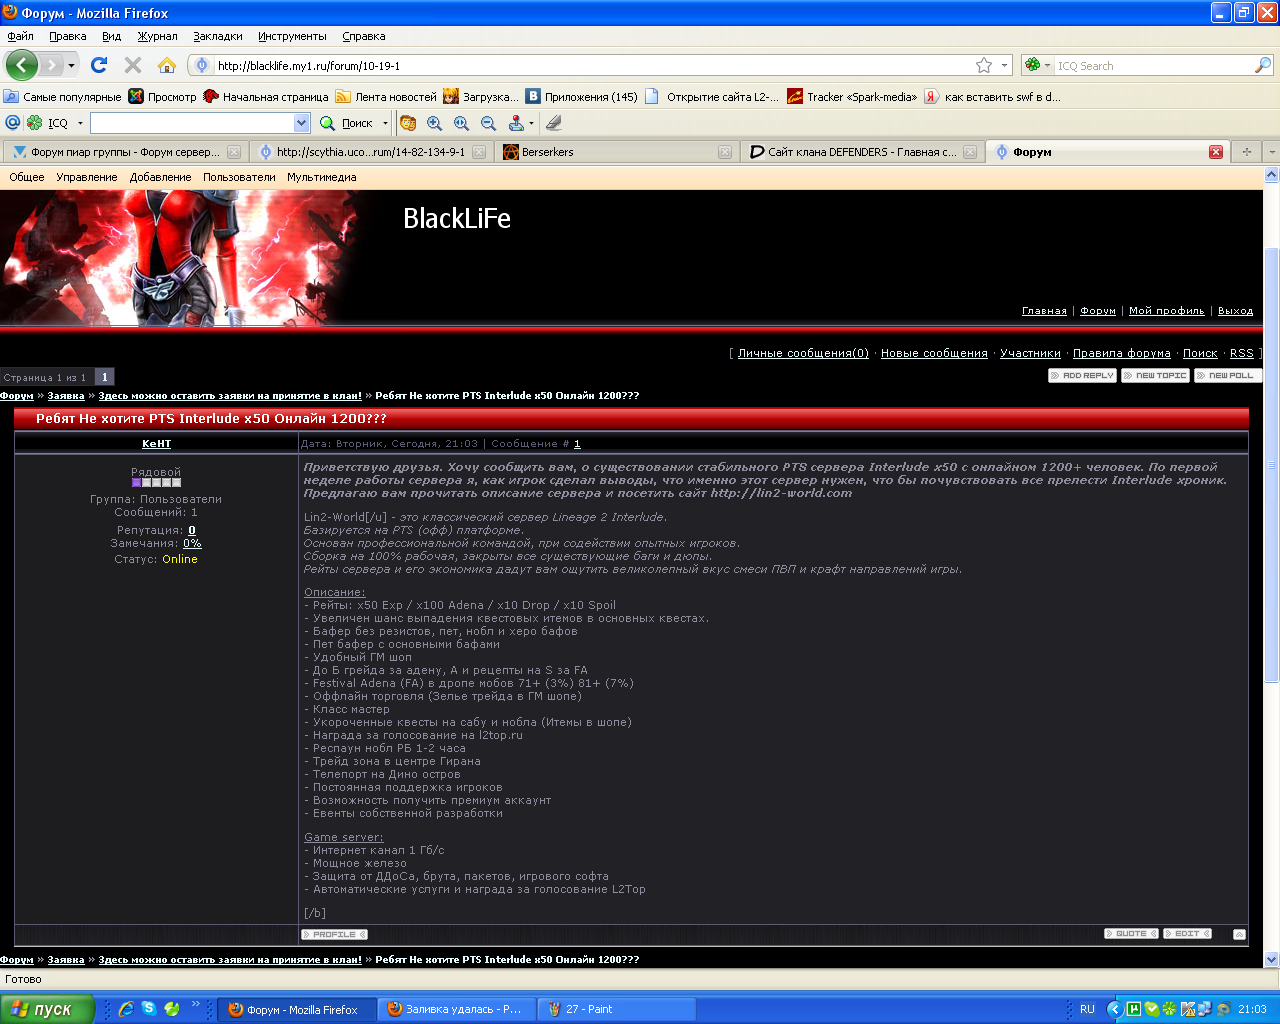This screenshot has width=1280, height=1024.
Task: Click the zoom out magnifier icon
Action: 489,123
